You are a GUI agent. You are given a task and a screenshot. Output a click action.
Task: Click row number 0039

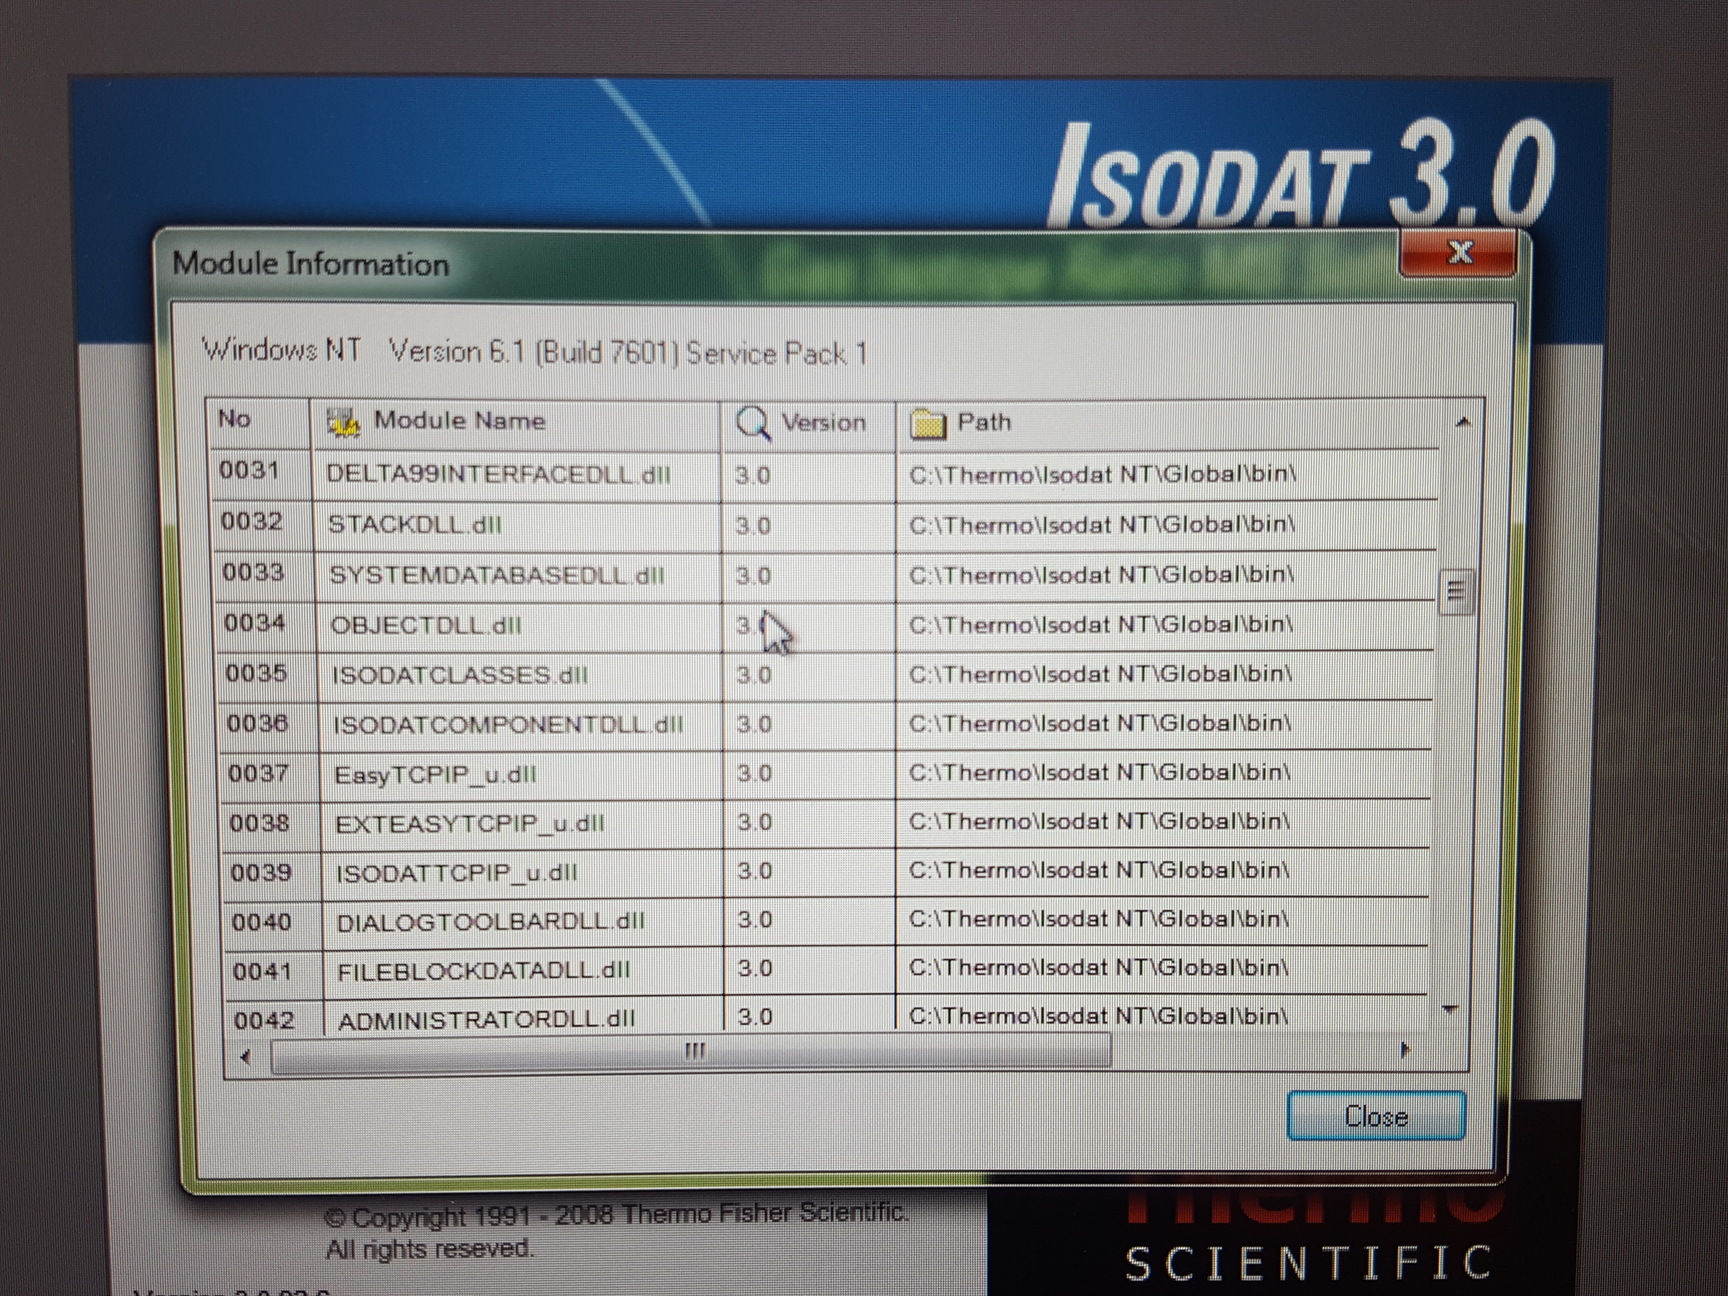pyautogui.click(x=261, y=873)
